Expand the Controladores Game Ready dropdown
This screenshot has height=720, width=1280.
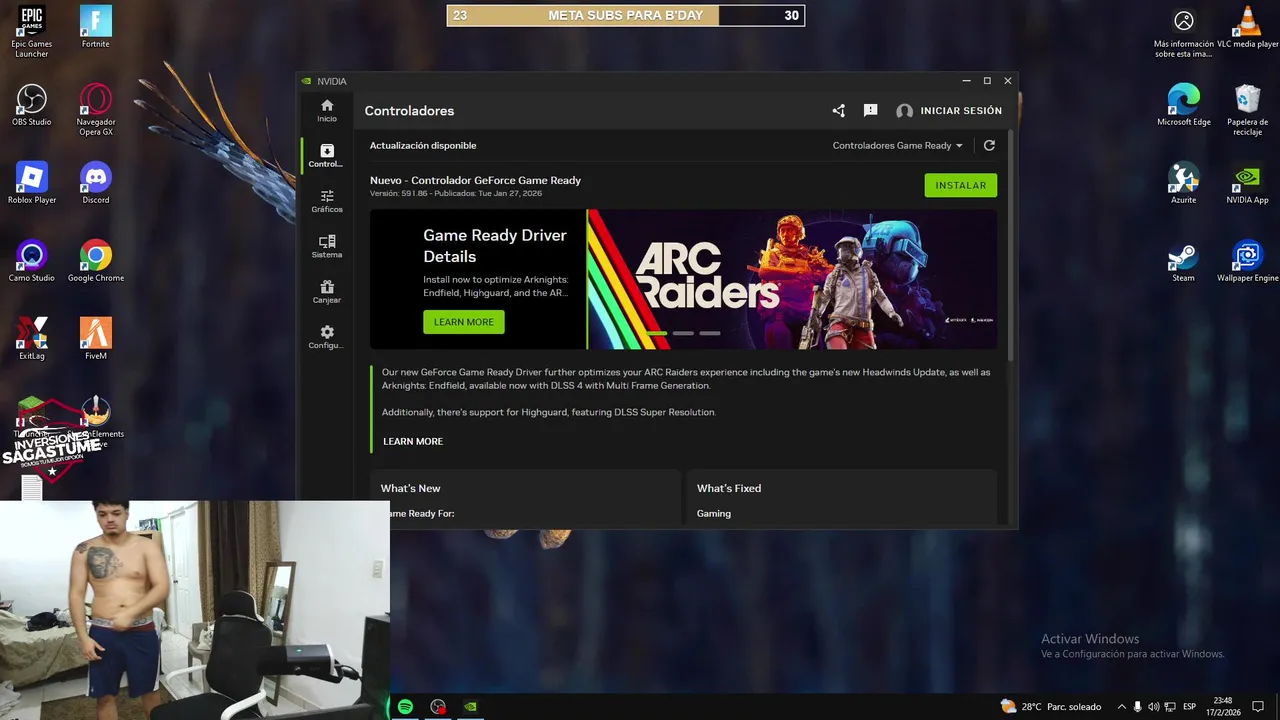pyautogui.click(x=897, y=145)
